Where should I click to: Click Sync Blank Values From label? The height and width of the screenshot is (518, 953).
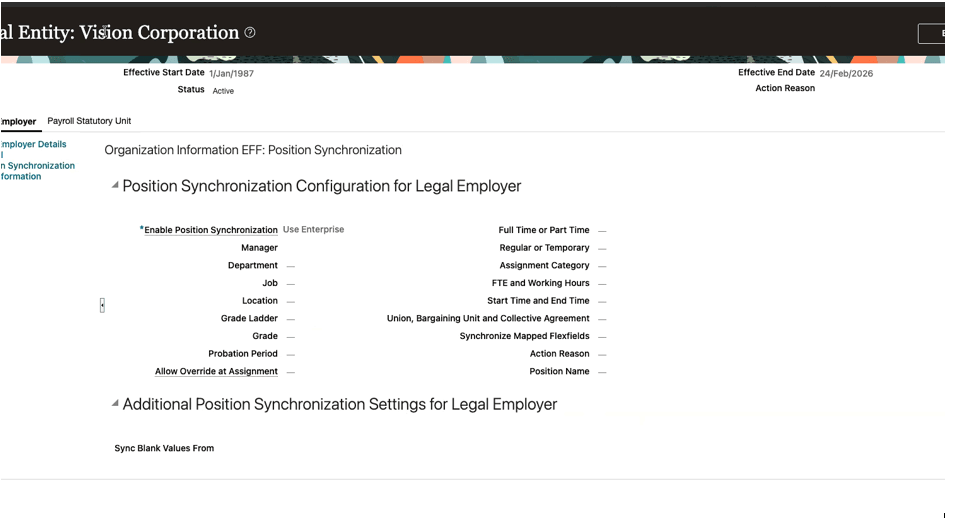pos(164,448)
